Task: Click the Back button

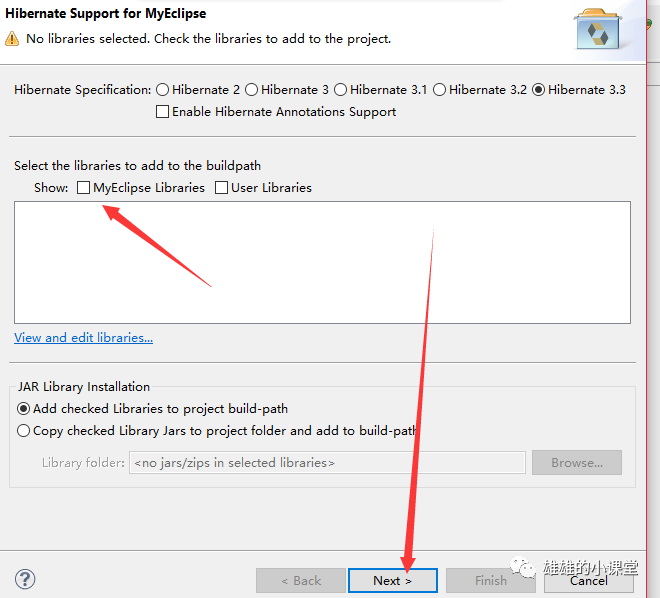Action: tap(301, 580)
